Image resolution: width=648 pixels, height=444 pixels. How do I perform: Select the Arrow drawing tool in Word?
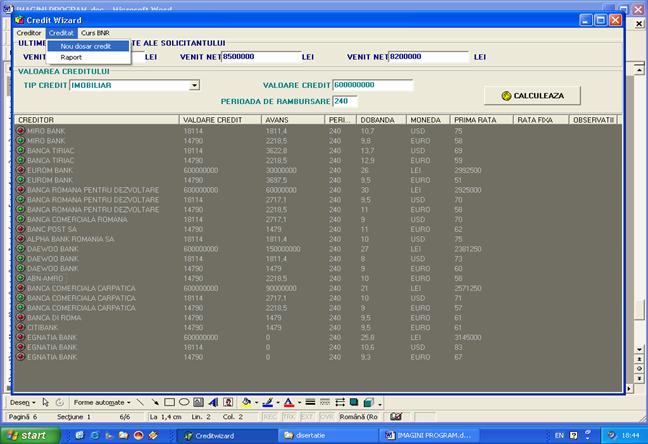155,402
